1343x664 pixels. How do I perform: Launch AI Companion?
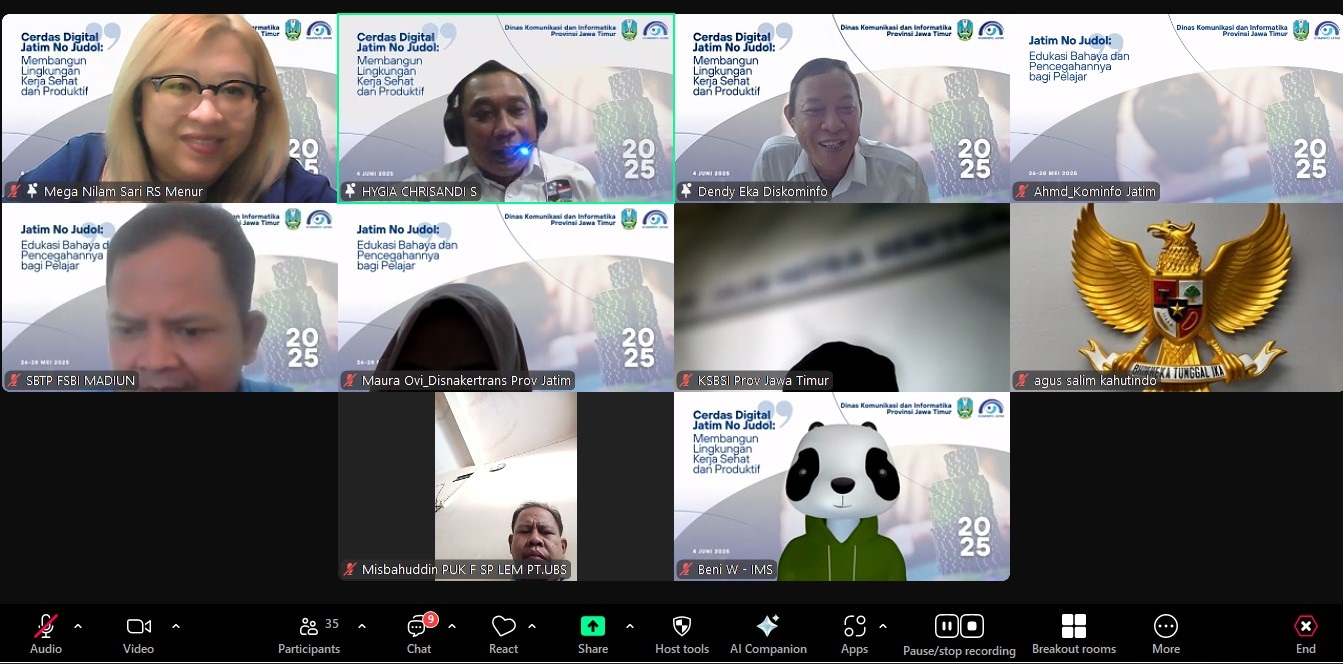coord(768,631)
